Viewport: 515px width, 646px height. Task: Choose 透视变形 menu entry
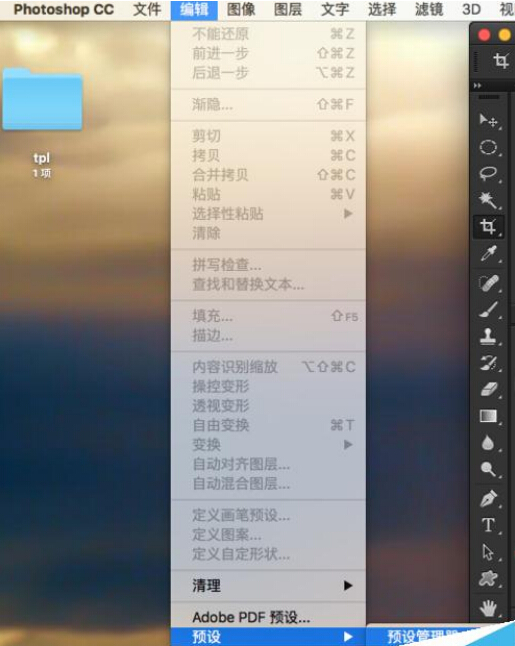click(x=268, y=406)
